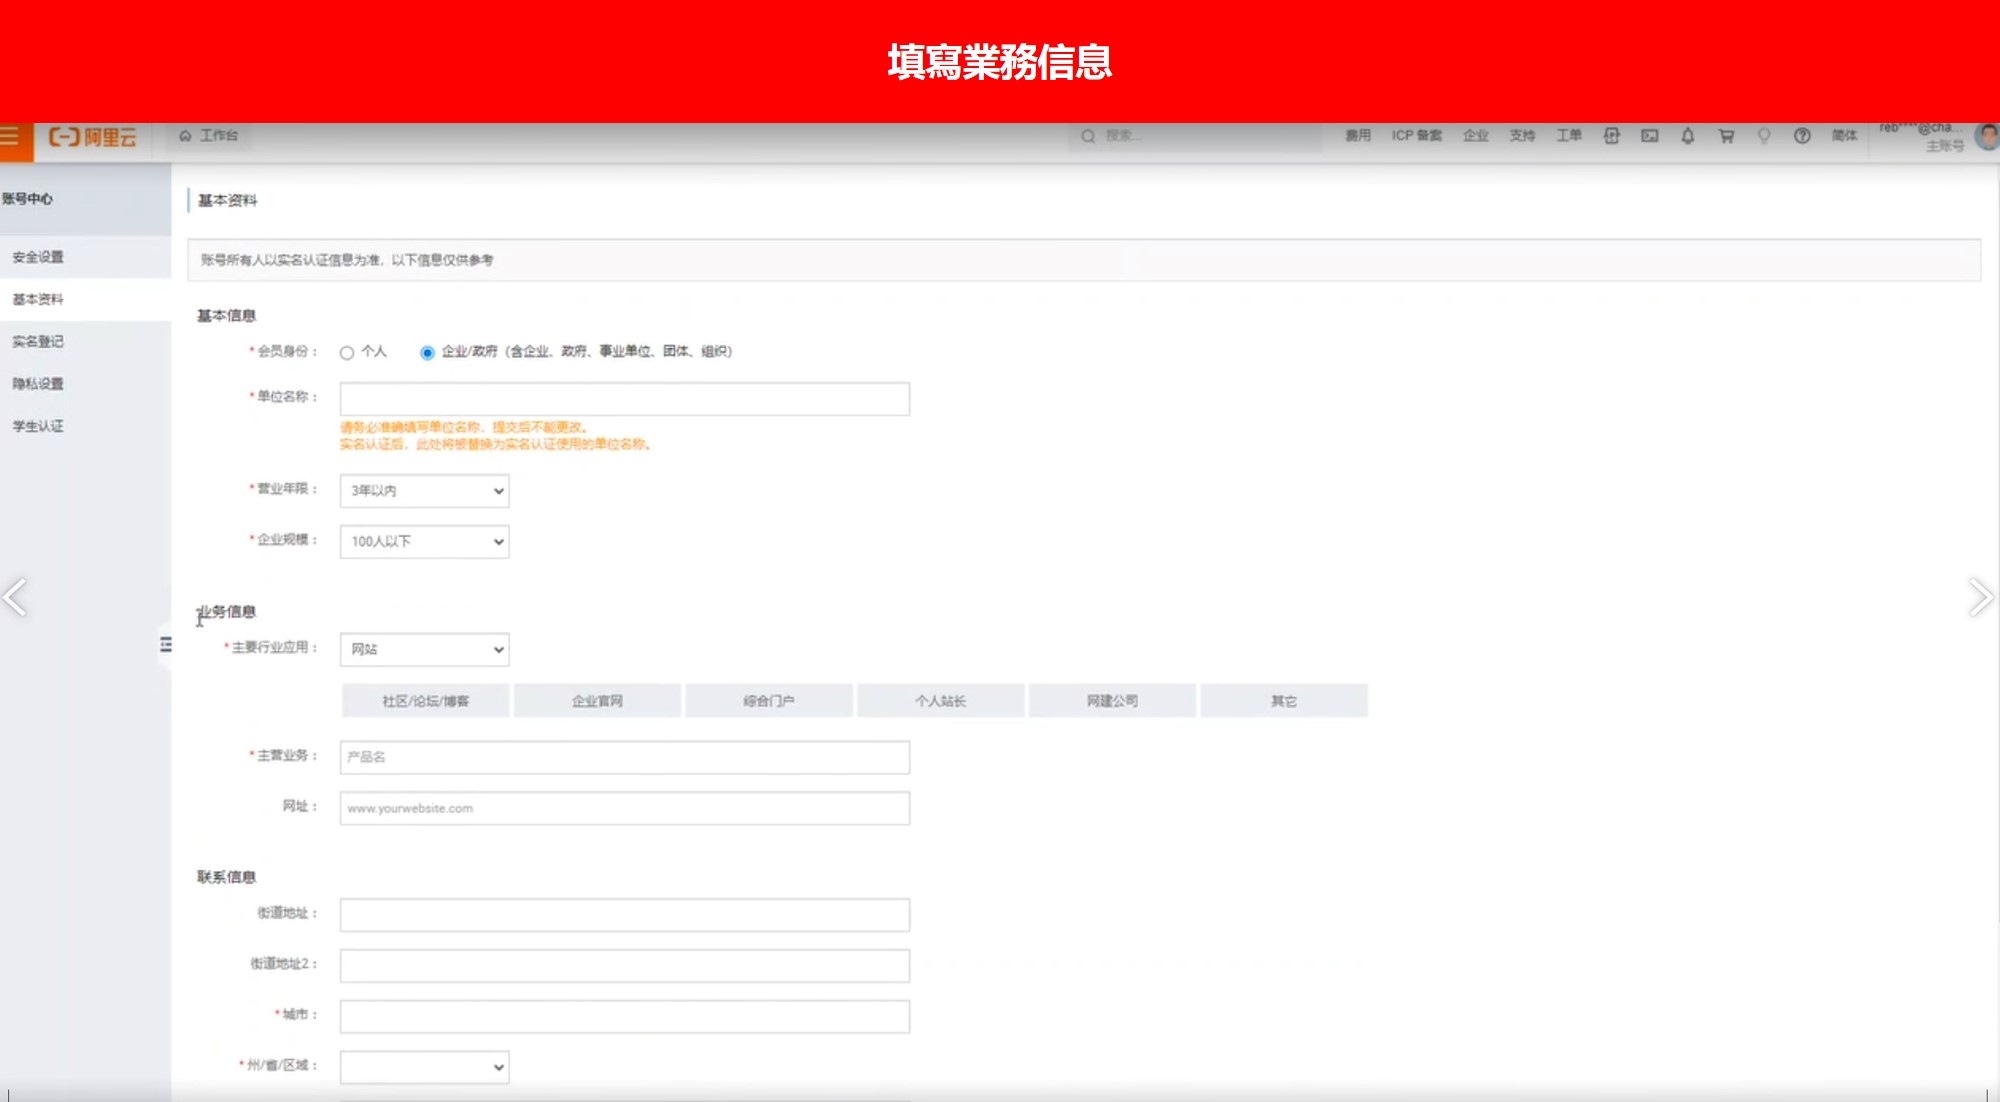Click the 单位名称 input field
Viewport: 2000px width, 1102px height.
[x=624, y=399]
